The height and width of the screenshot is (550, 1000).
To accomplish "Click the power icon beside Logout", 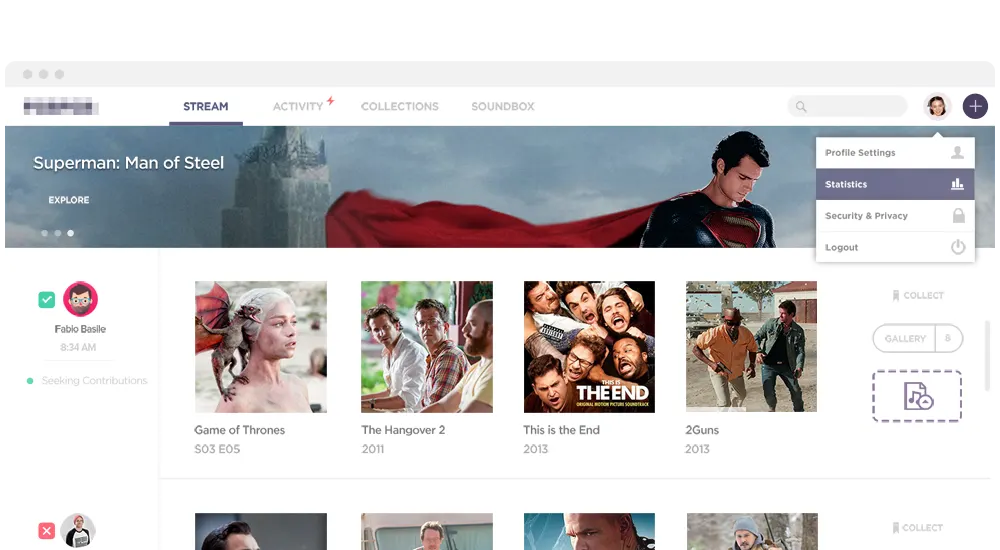I will point(958,247).
